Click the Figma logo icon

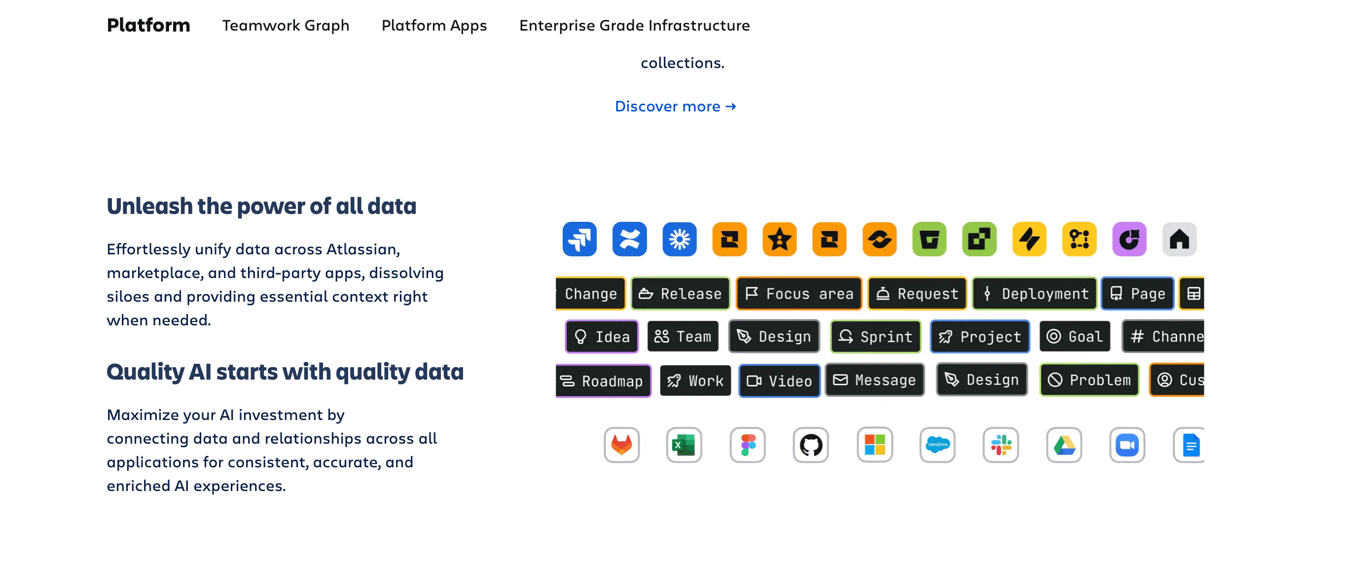(x=748, y=445)
